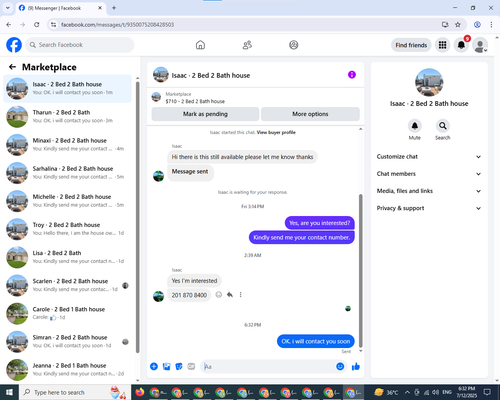Screen dimensions: 500x400
Task: Expand Chat members section
Action: point(429,174)
